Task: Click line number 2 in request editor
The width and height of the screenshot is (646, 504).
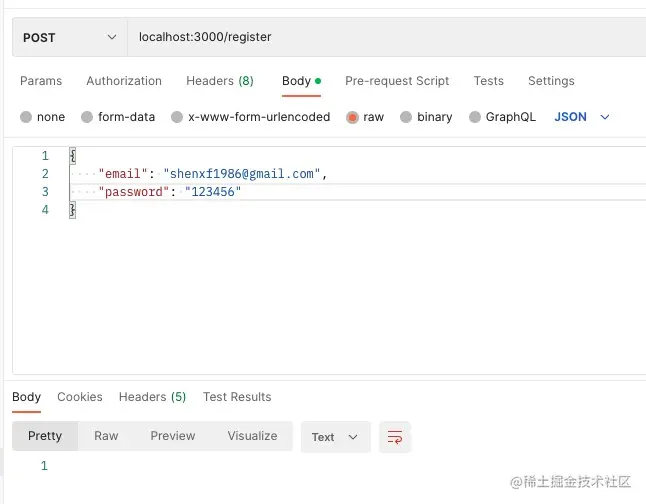Action: [45, 174]
